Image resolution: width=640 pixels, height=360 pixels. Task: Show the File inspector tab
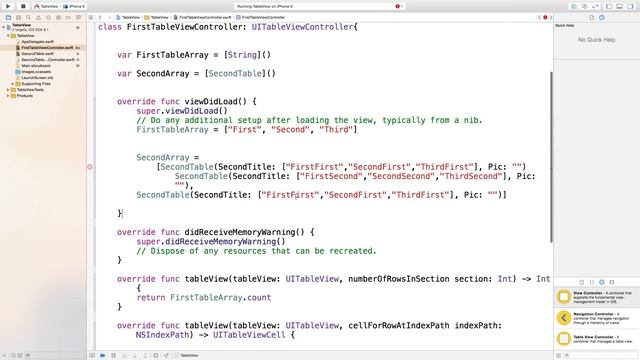[x=591, y=18]
